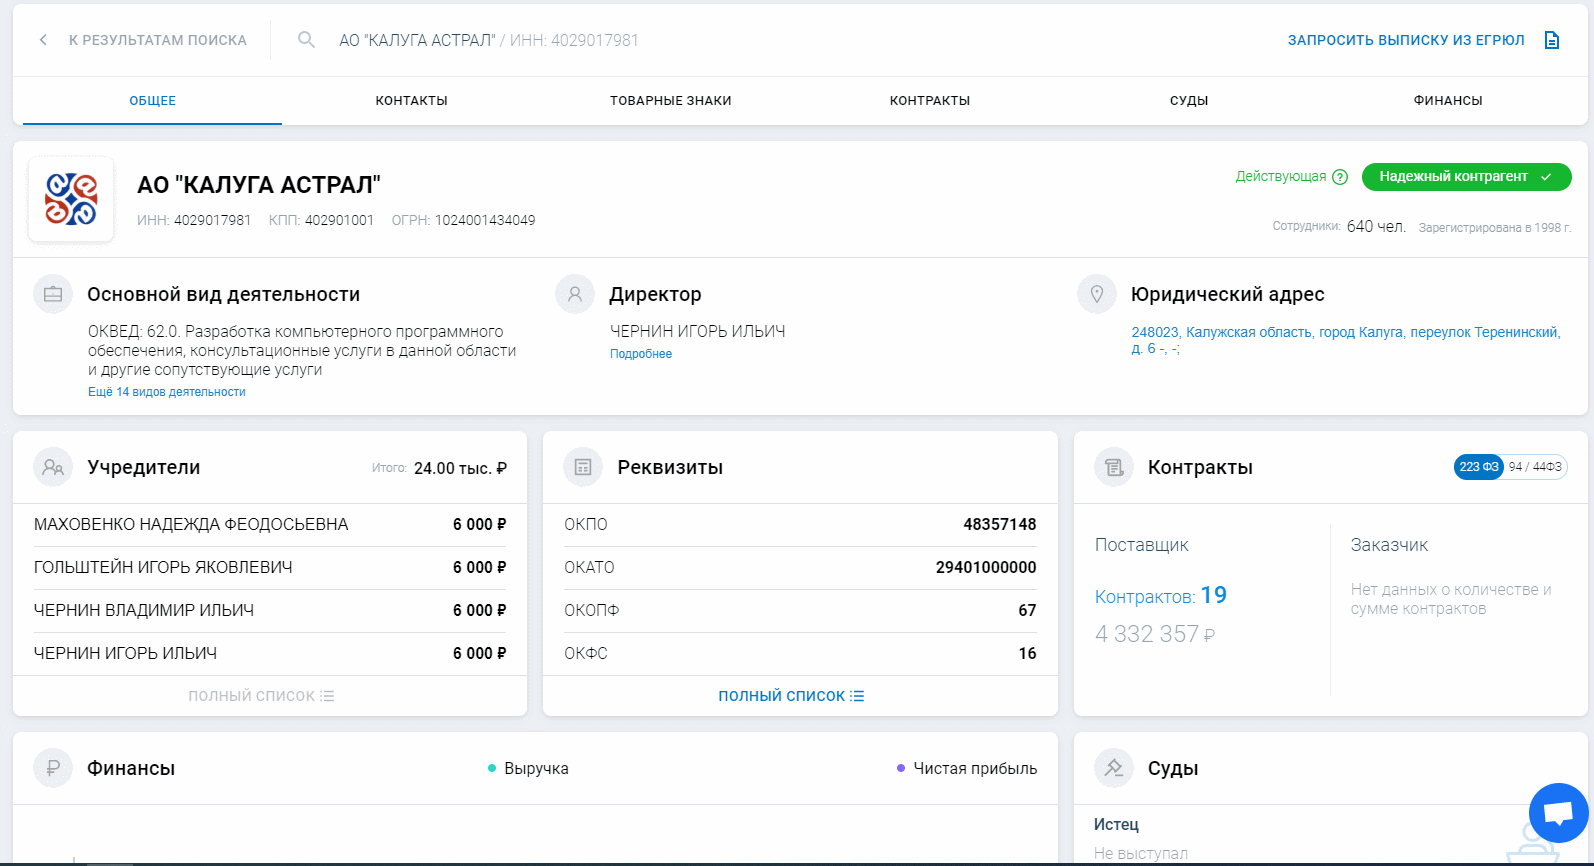Click the Надежный контрагент badge
Screen dimensions: 1594x866
pyautogui.click(x=1466, y=177)
